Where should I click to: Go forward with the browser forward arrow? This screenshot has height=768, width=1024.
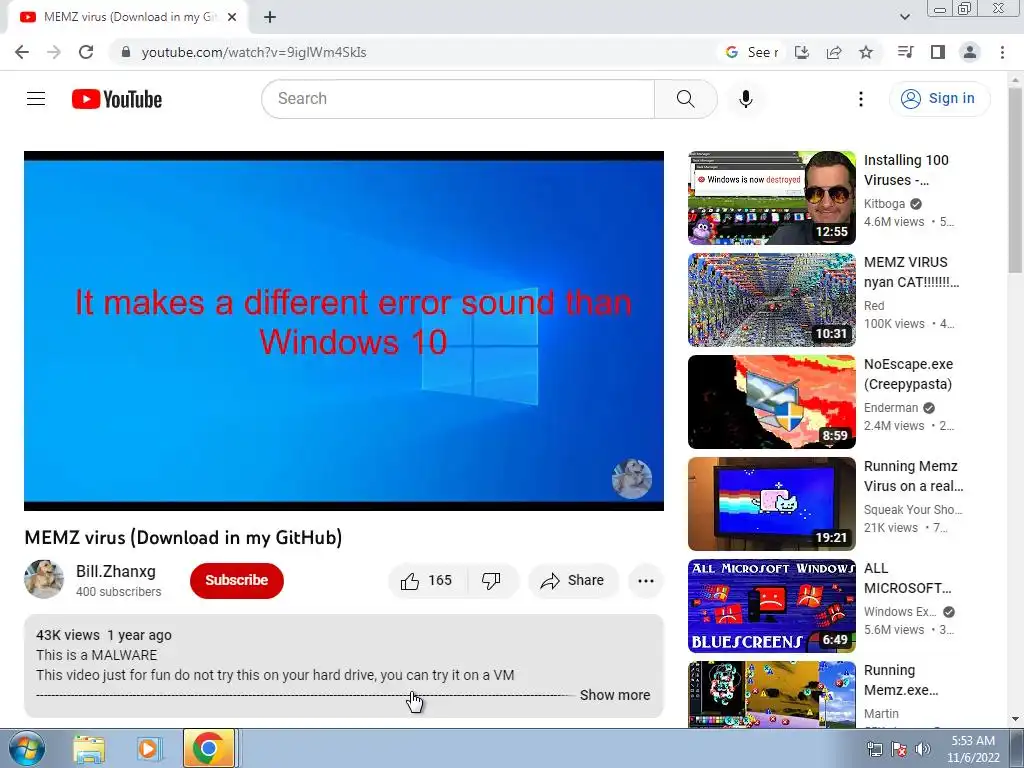[x=54, y=52]
